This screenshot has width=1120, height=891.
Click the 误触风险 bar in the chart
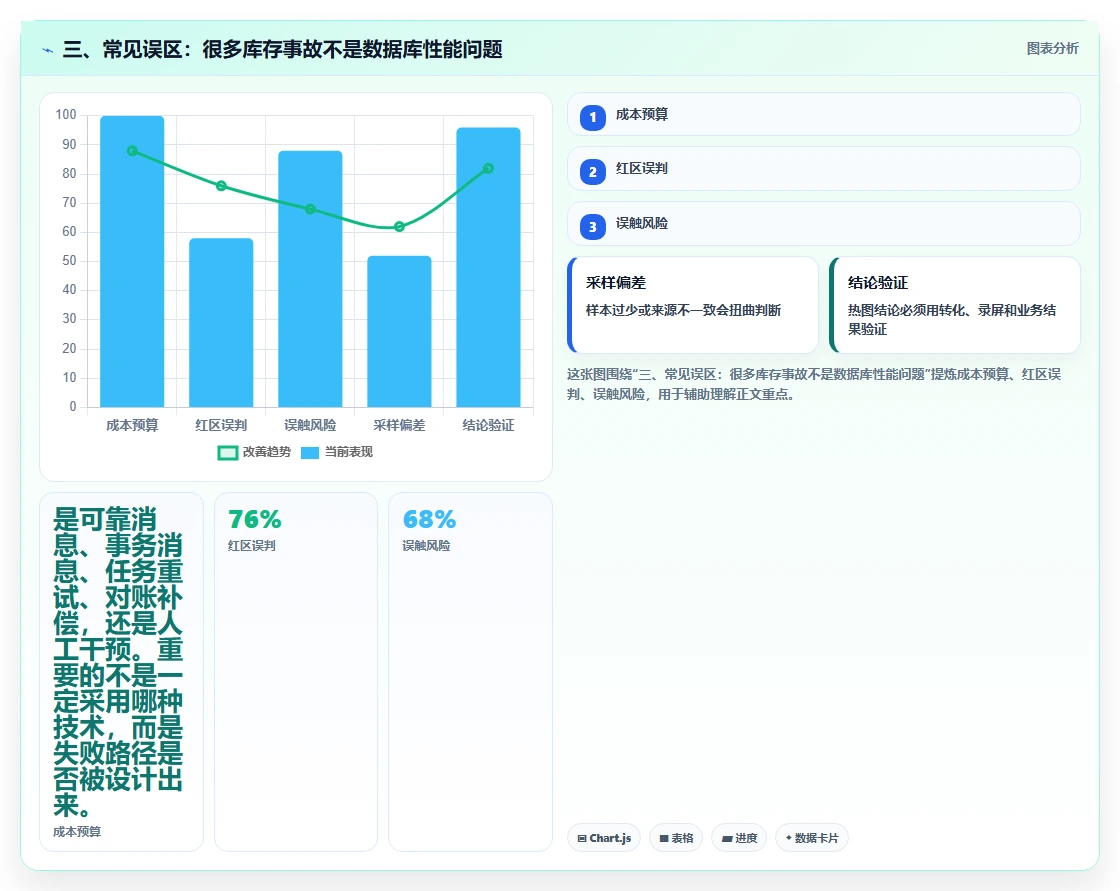[310, 279]
